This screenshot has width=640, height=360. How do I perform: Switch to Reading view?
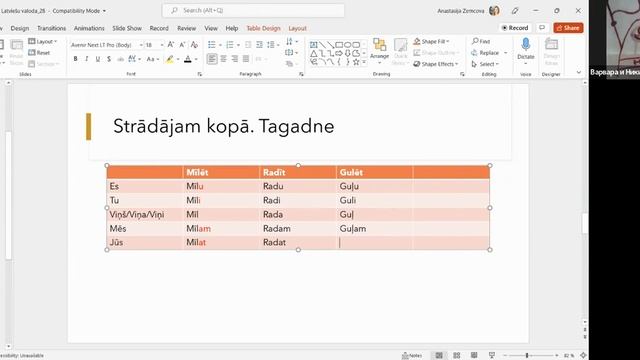point(474,356)
